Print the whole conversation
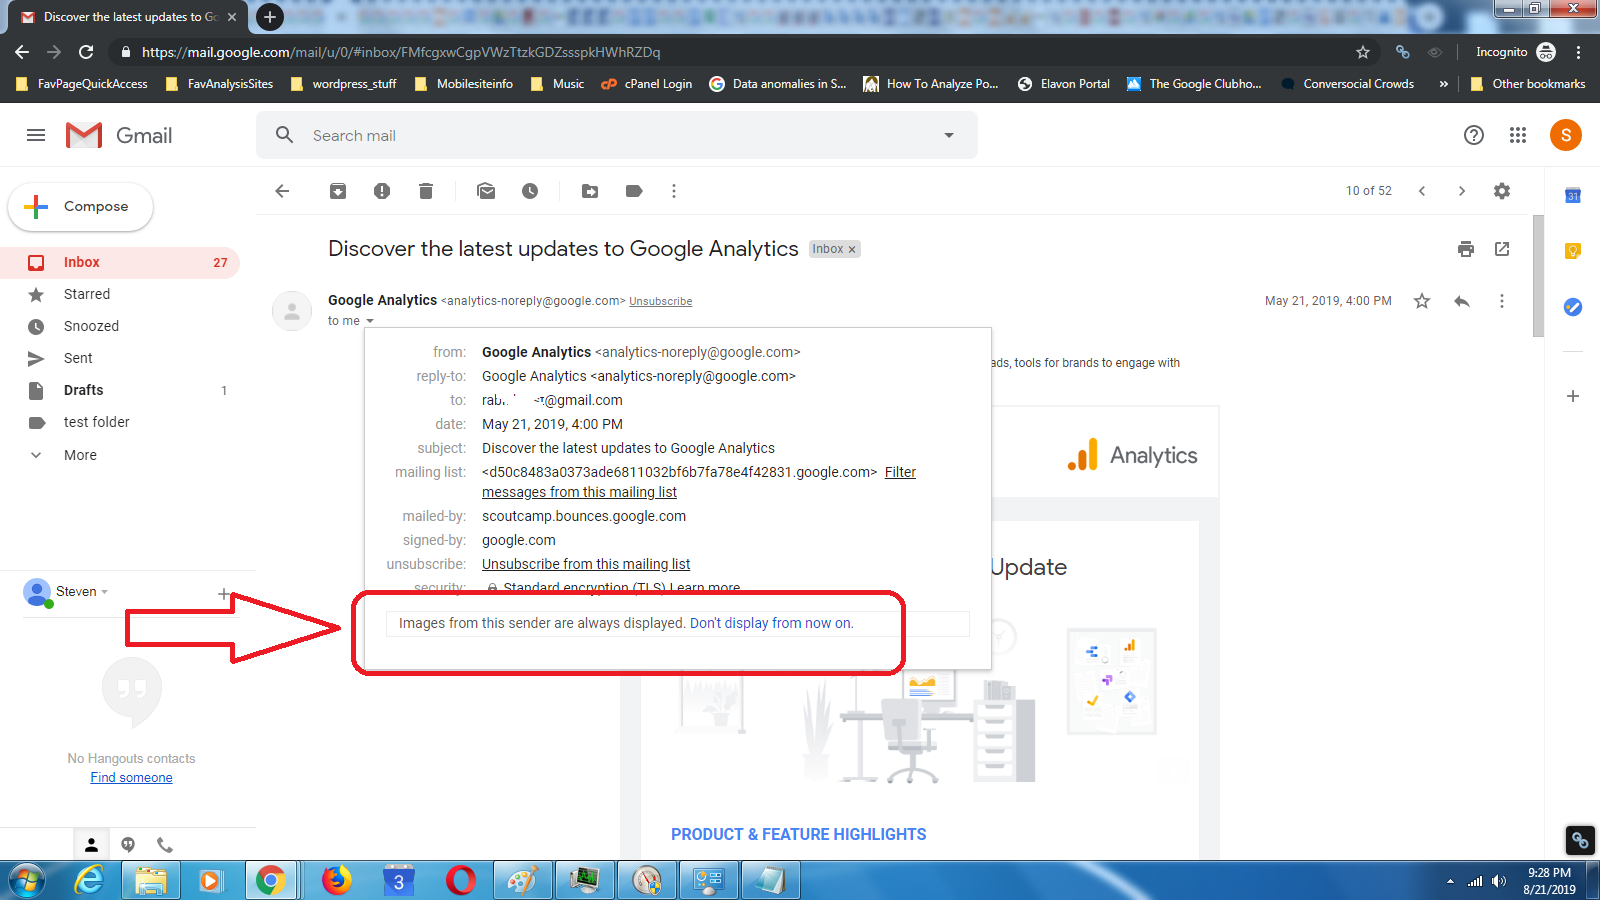 [1466, 249]
